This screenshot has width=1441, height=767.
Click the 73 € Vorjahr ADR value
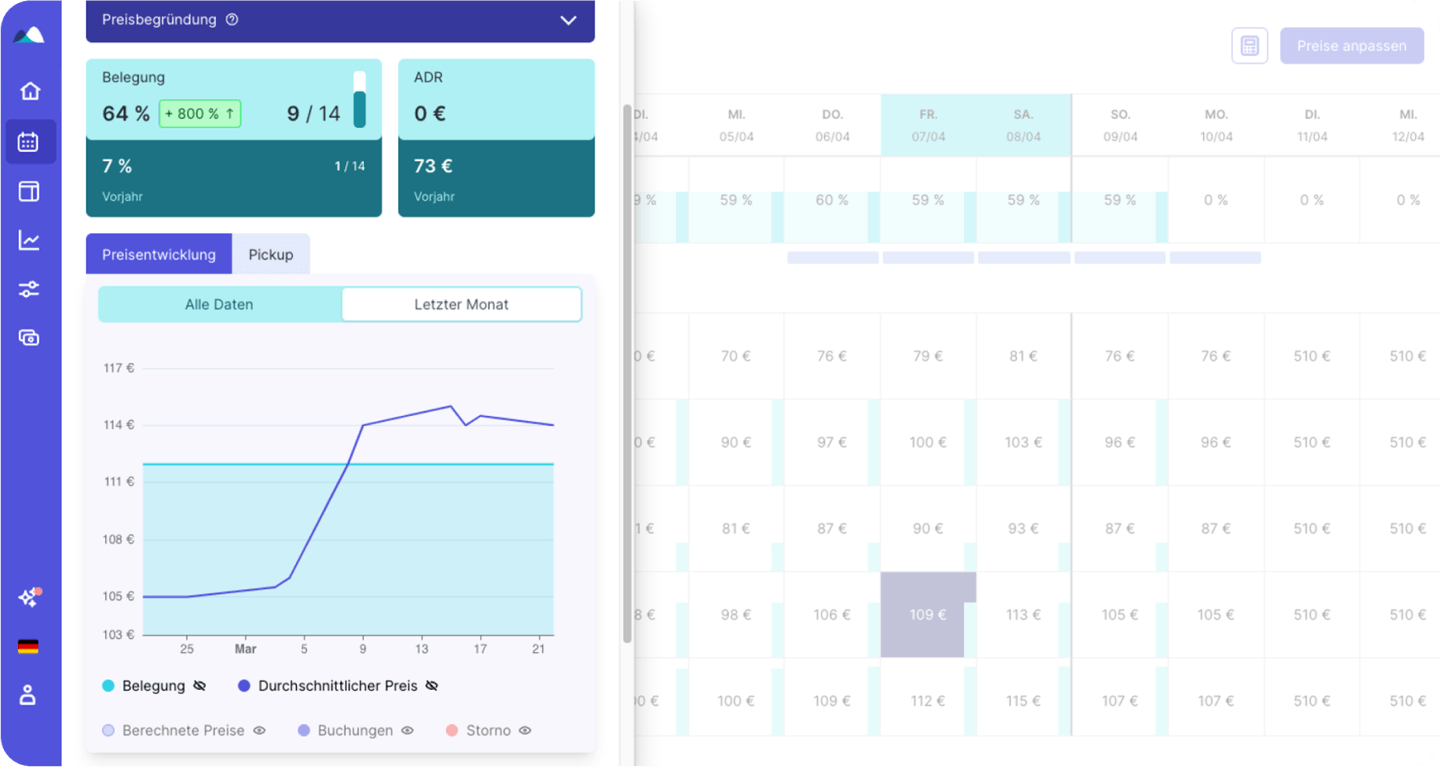coord(434,166)
